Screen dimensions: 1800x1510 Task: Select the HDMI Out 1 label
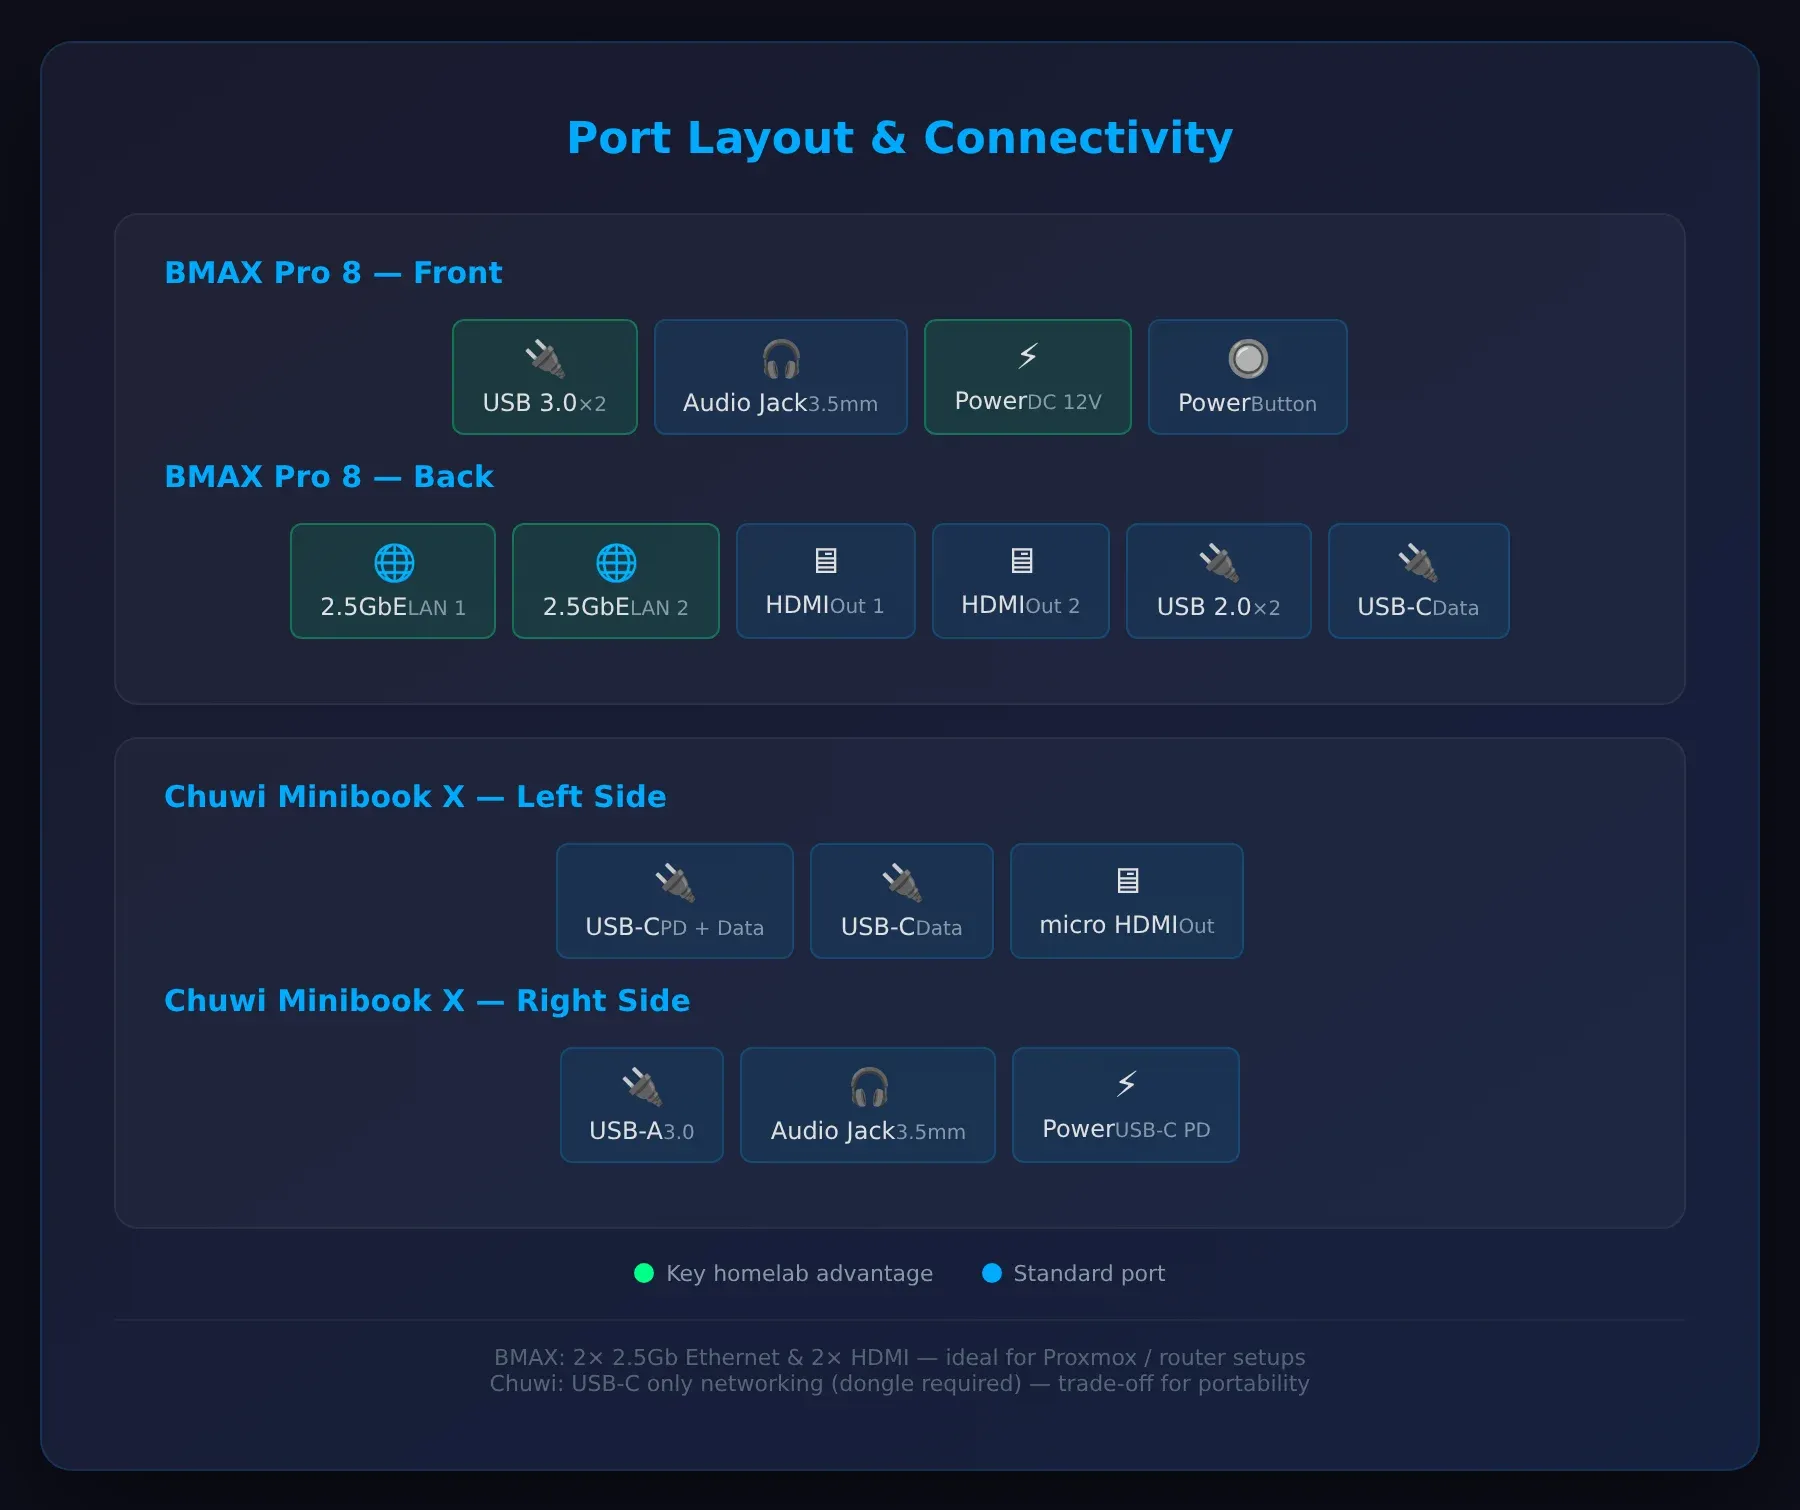pos(825,605)
